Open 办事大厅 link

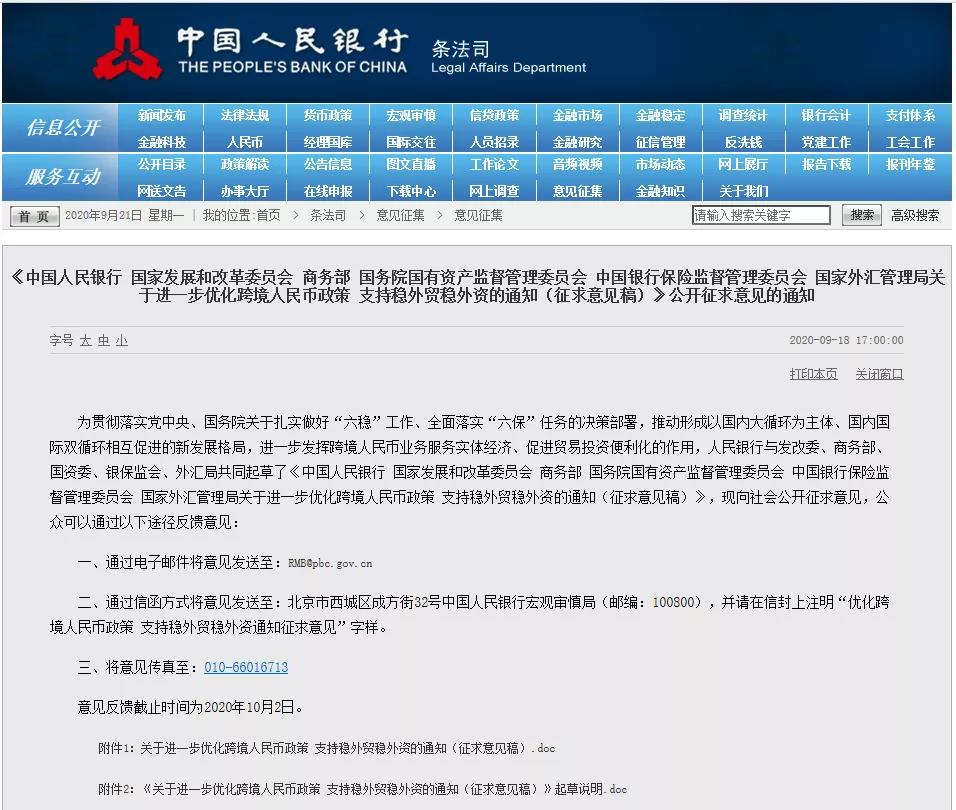pos(244,191)
